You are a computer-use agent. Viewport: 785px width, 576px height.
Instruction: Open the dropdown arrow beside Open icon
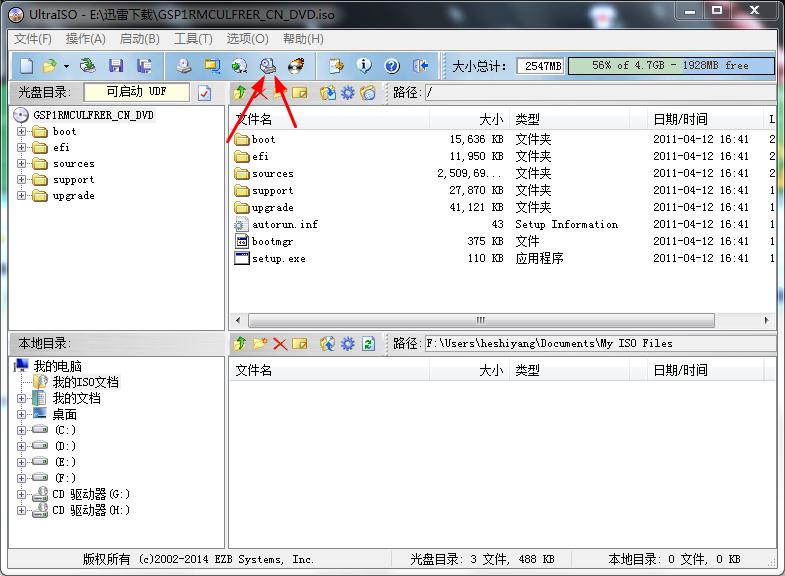click(66, 66)
